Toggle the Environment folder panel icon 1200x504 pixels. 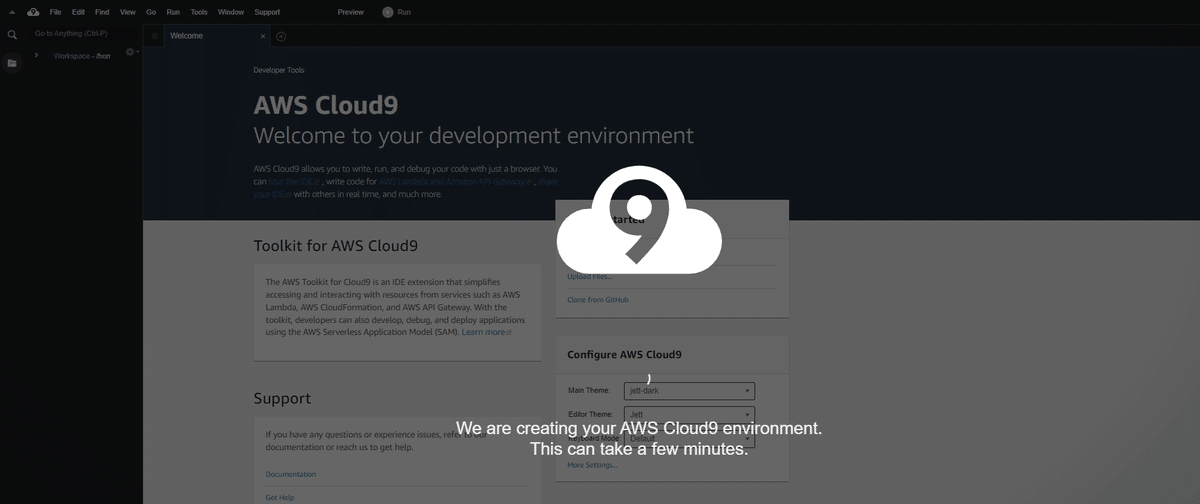(x=12, y=63)
